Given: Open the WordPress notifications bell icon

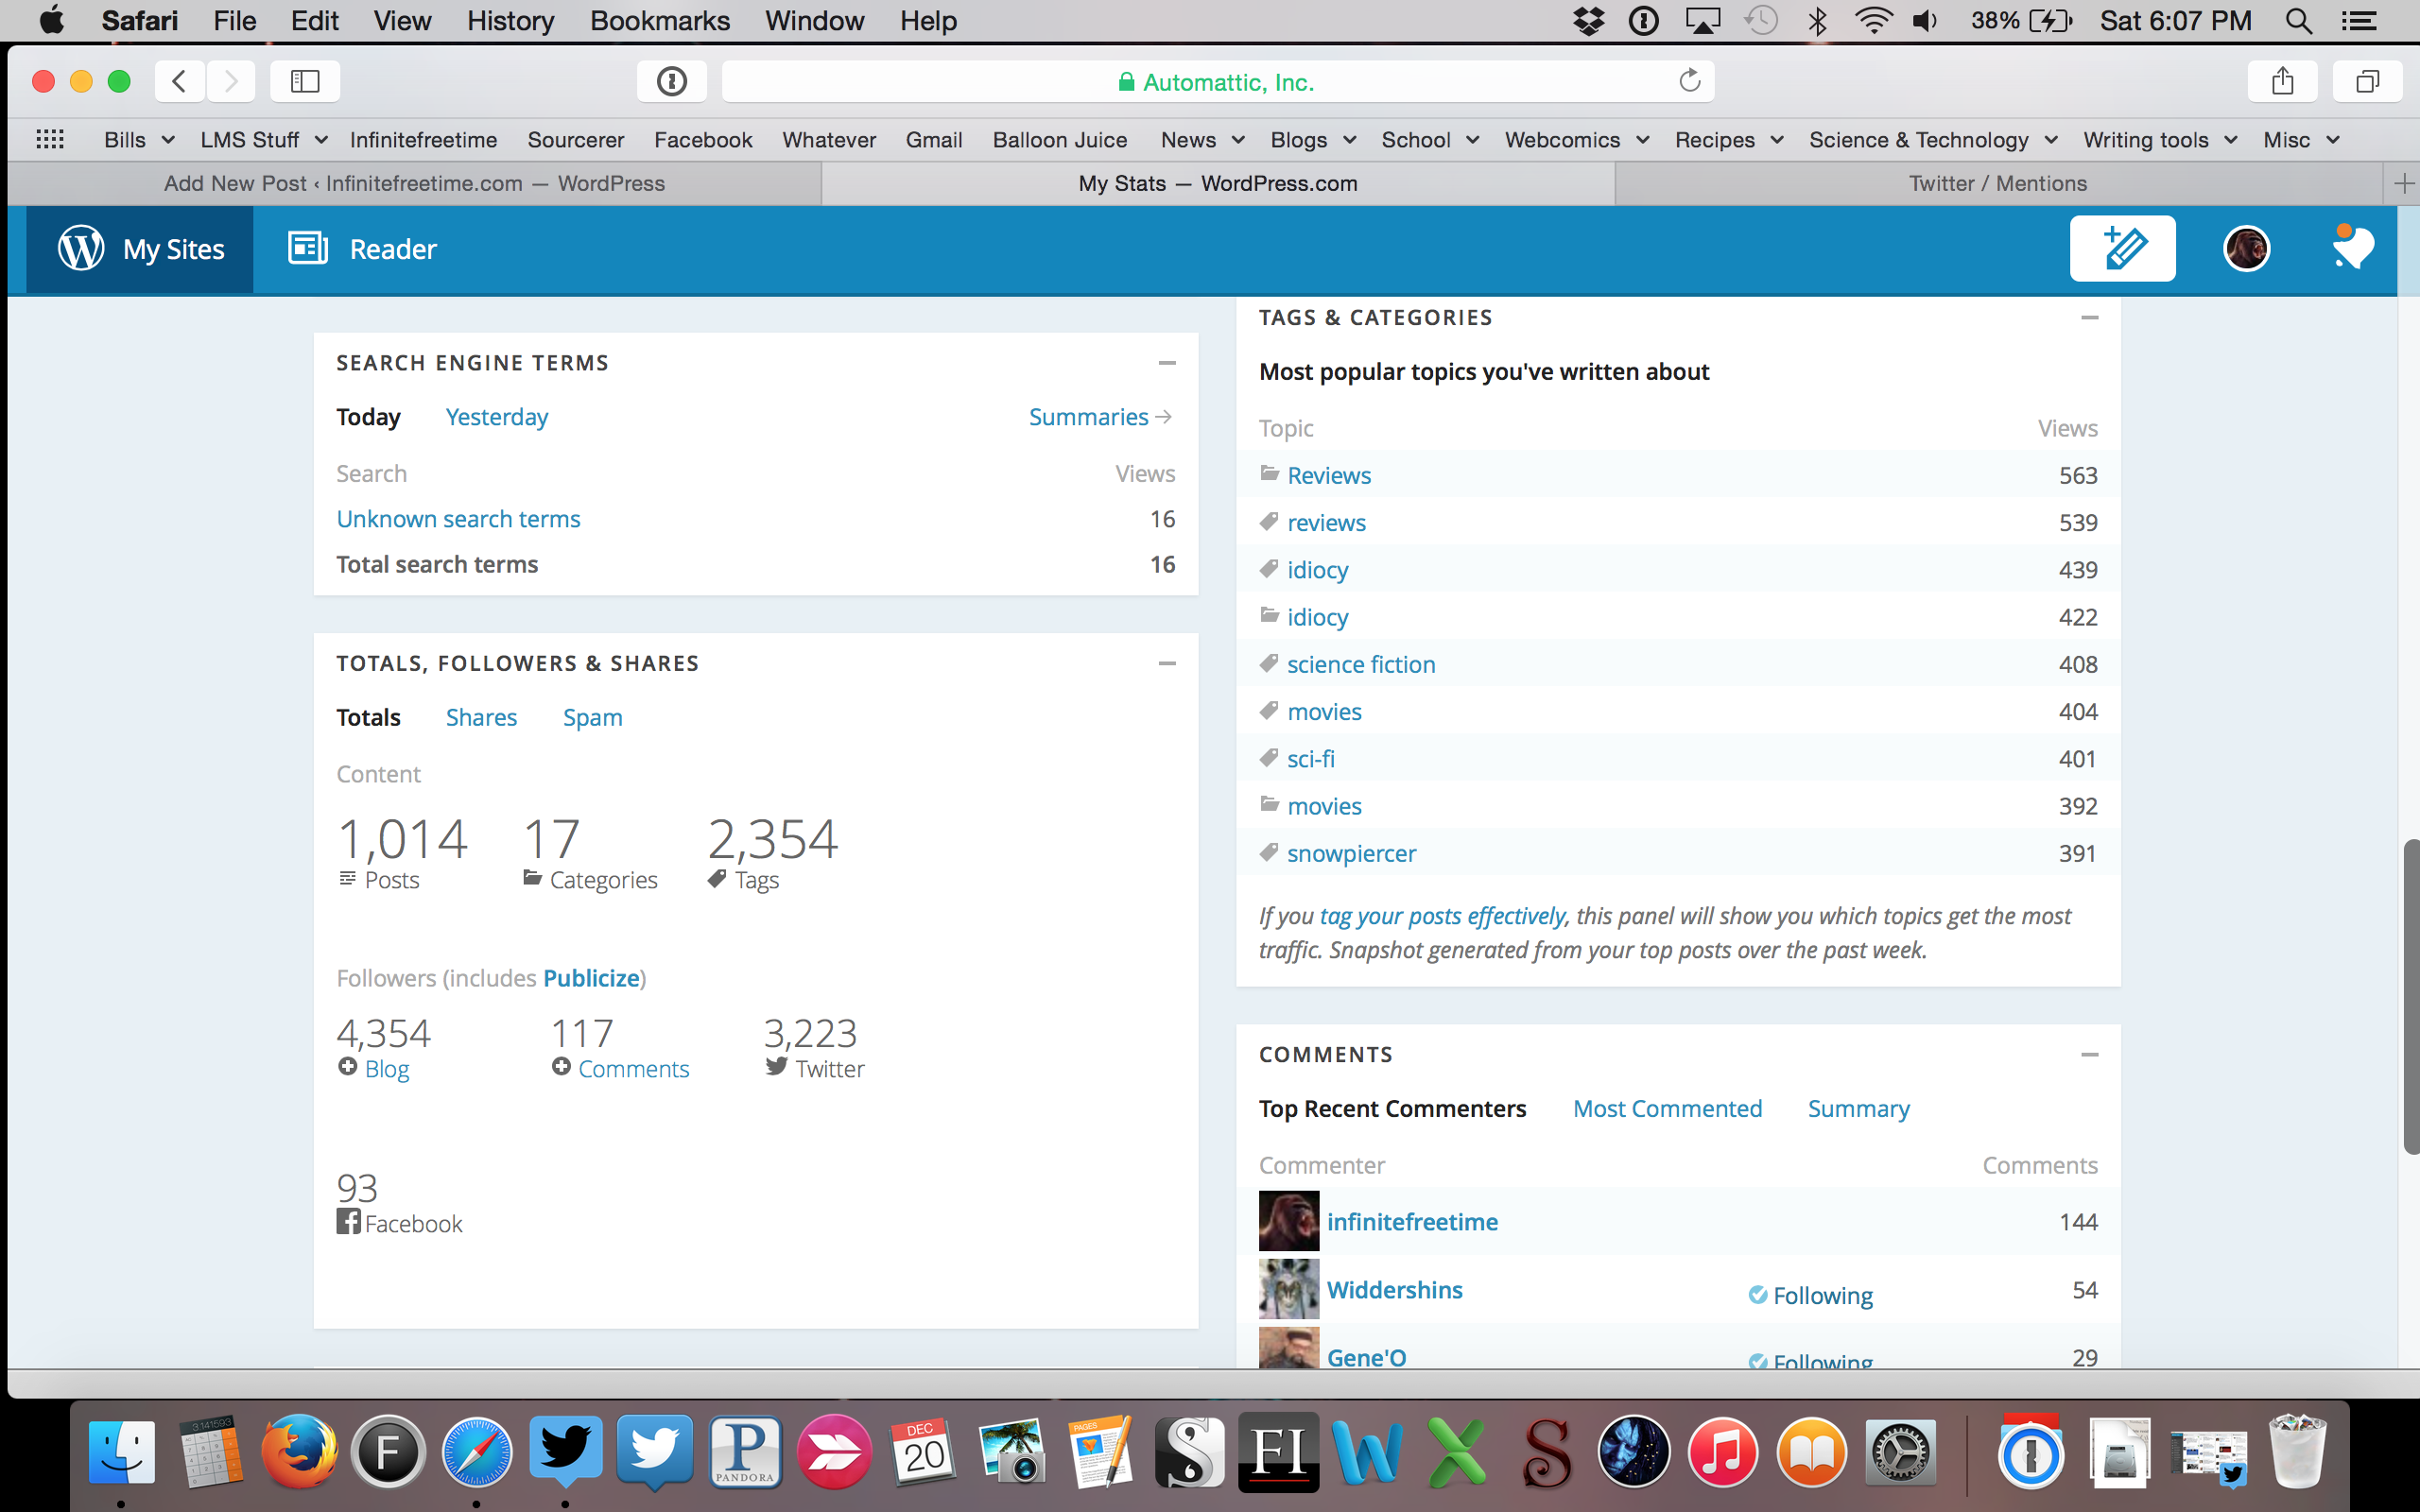Looking at the screenshot, I should tap(2352, 248).
